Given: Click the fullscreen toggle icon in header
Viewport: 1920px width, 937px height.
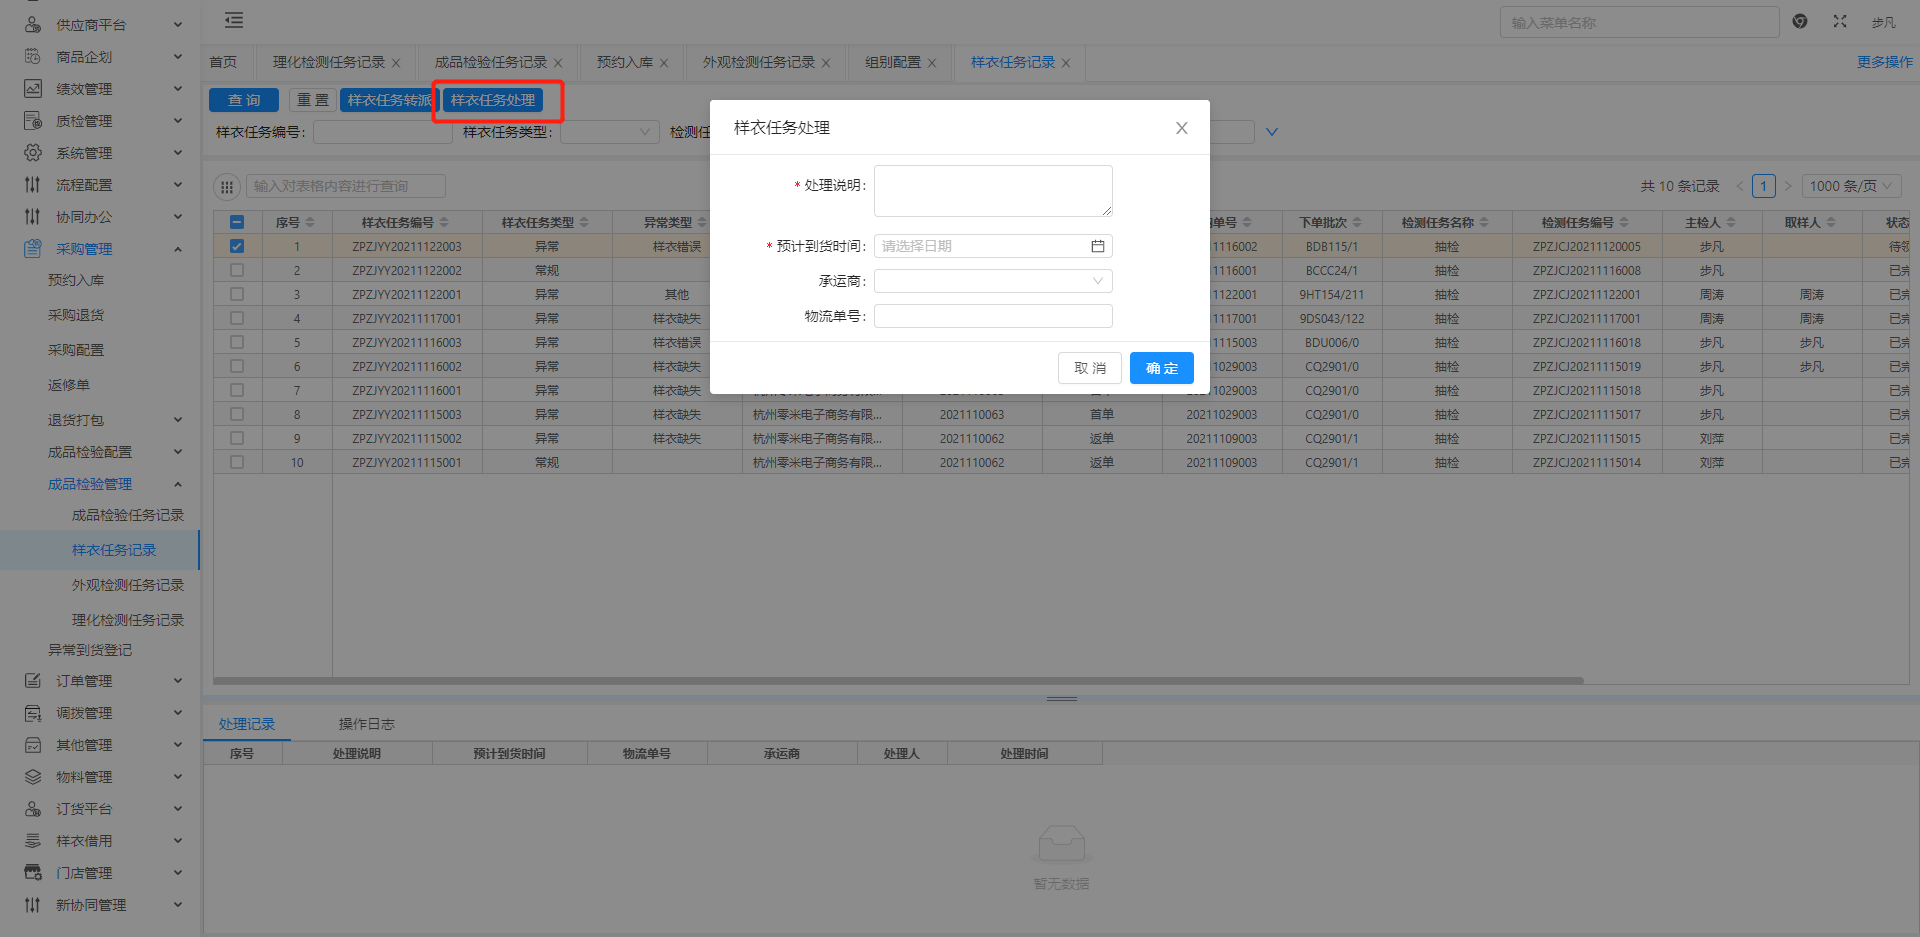Looking at the screenshot, I should 1839,21.
